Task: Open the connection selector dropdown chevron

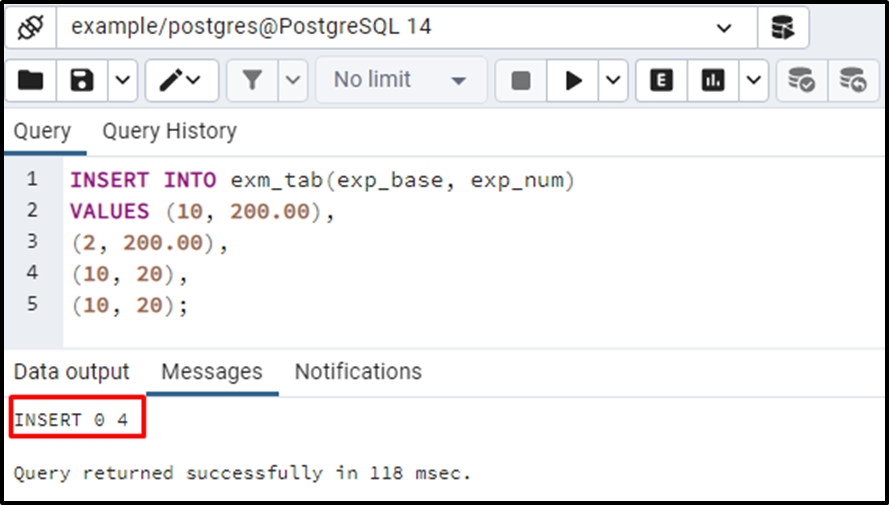Action: [724, 28]
